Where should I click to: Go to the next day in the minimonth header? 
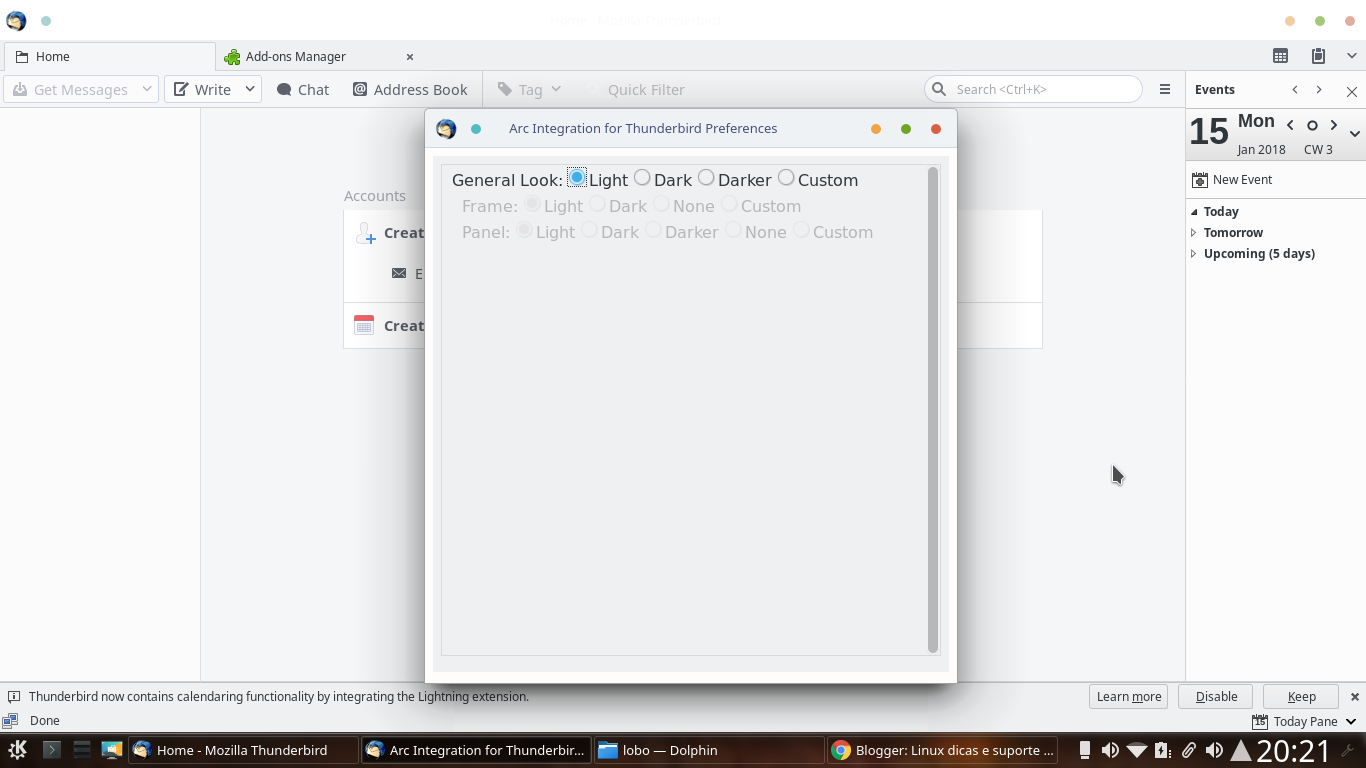coord(1334,125)
